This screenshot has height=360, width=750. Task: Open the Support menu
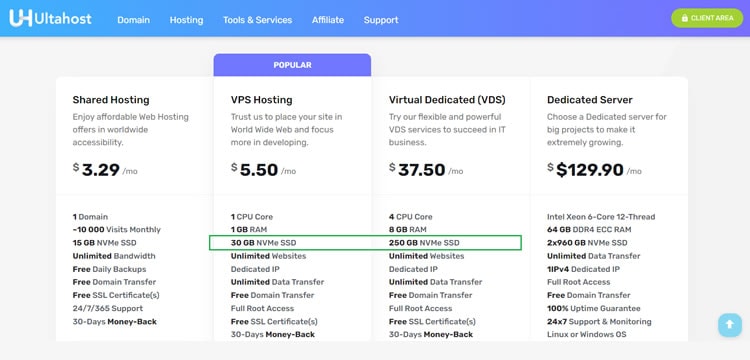coord(381,20)
